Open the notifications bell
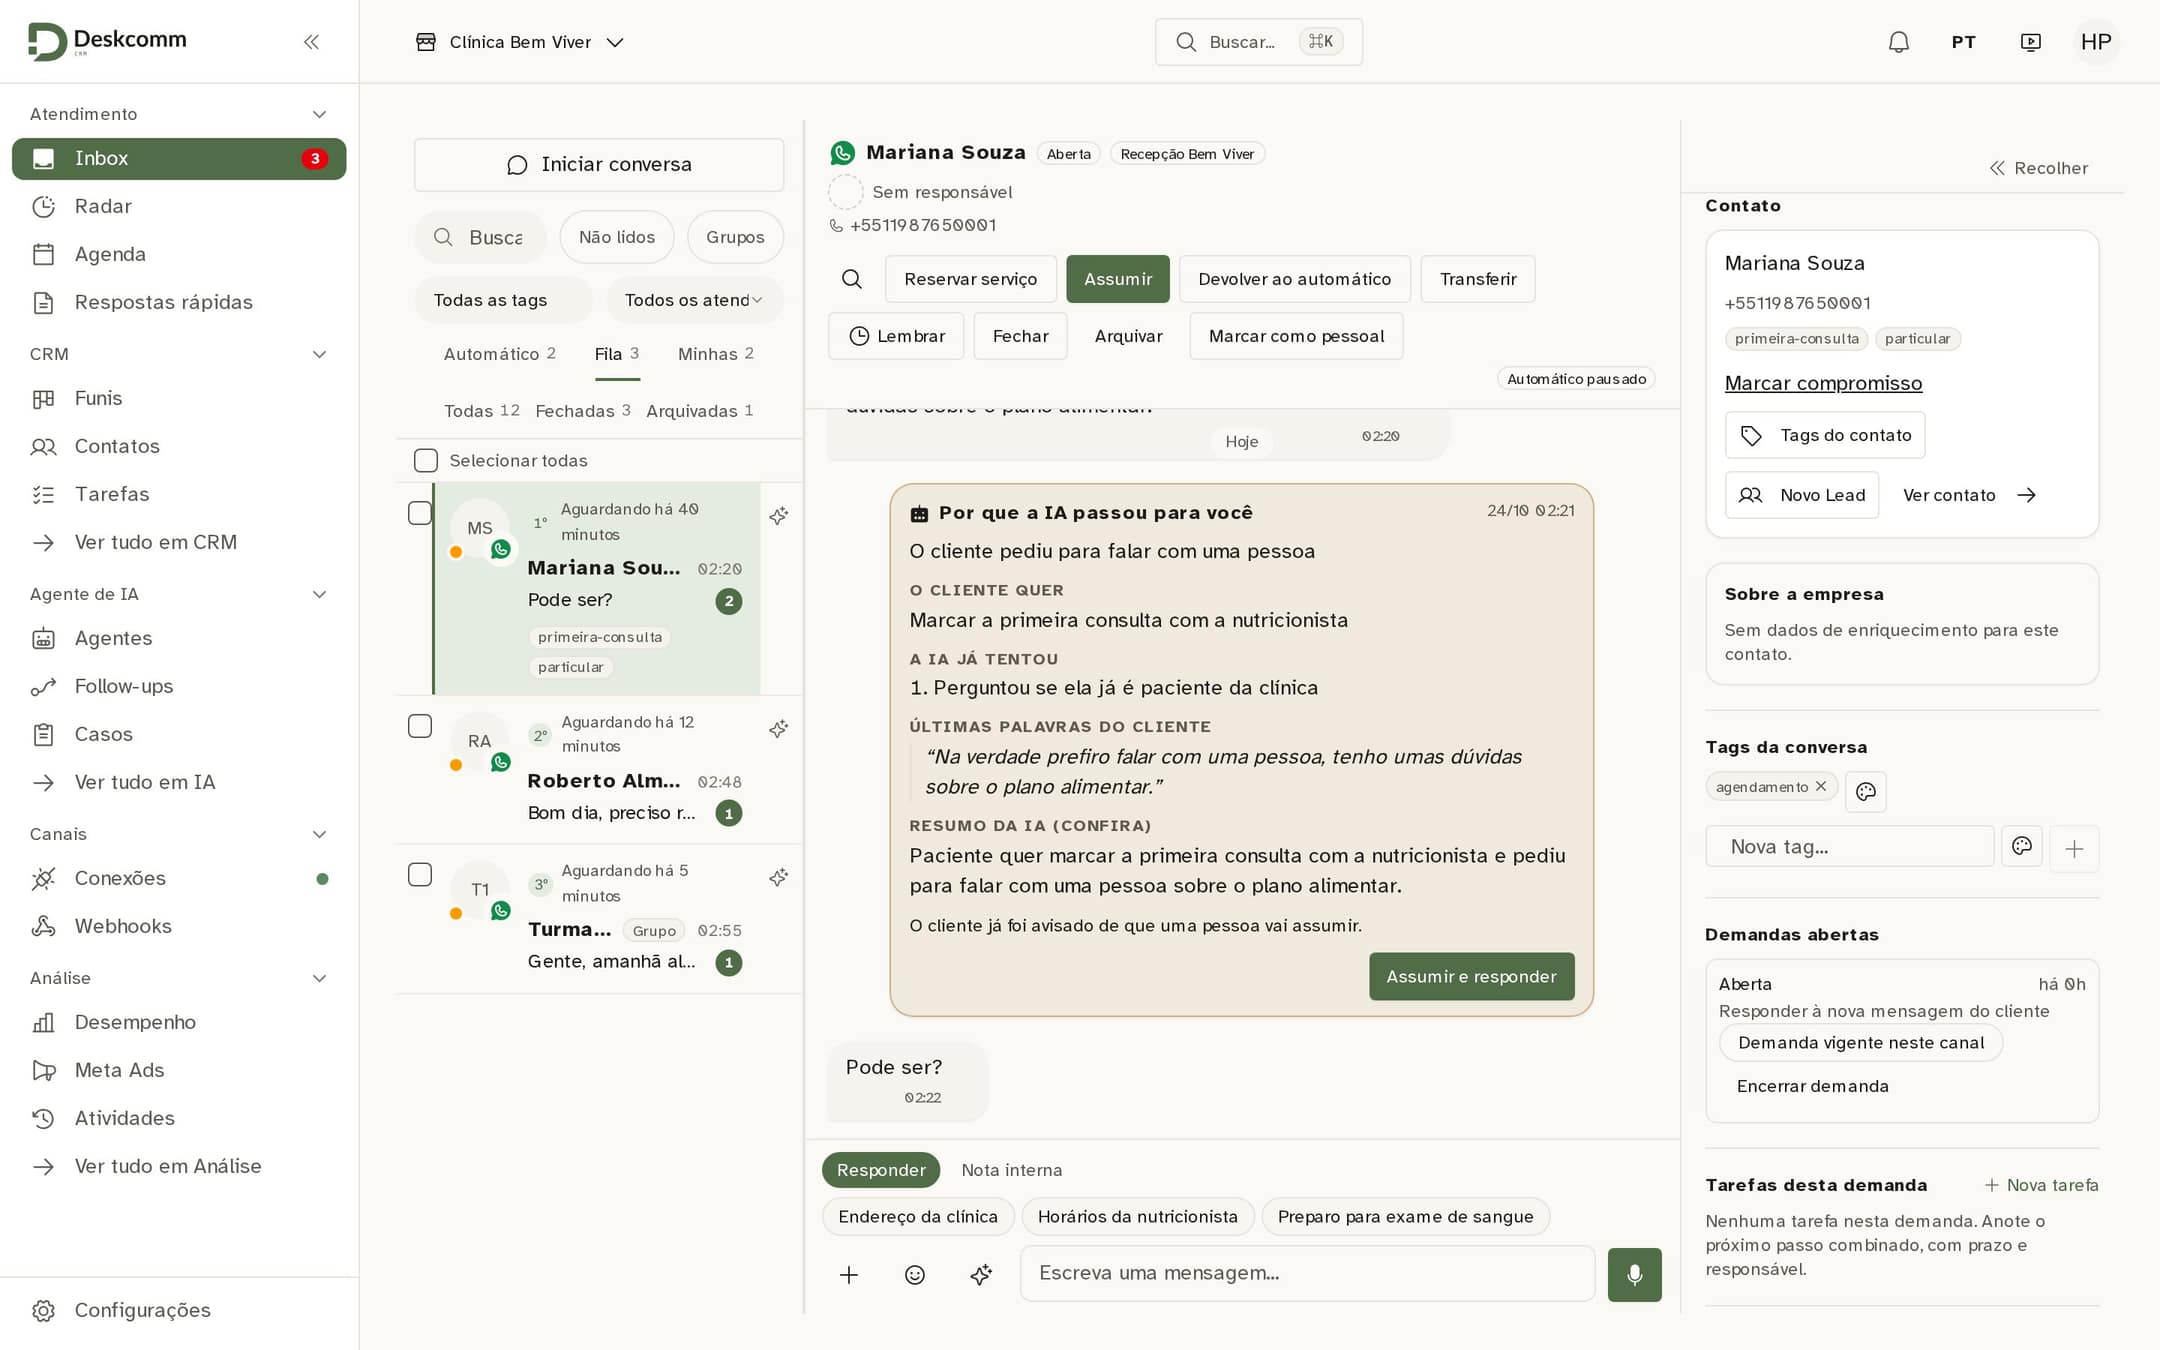 [1898, 42]
